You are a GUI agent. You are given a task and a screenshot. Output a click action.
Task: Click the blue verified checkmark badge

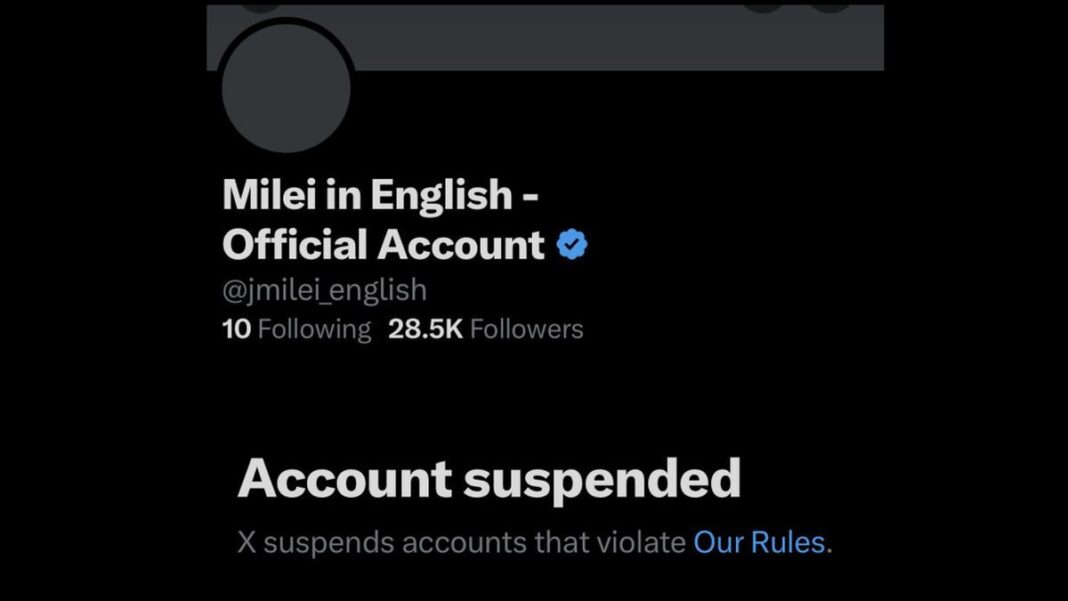tap(571, 244)
